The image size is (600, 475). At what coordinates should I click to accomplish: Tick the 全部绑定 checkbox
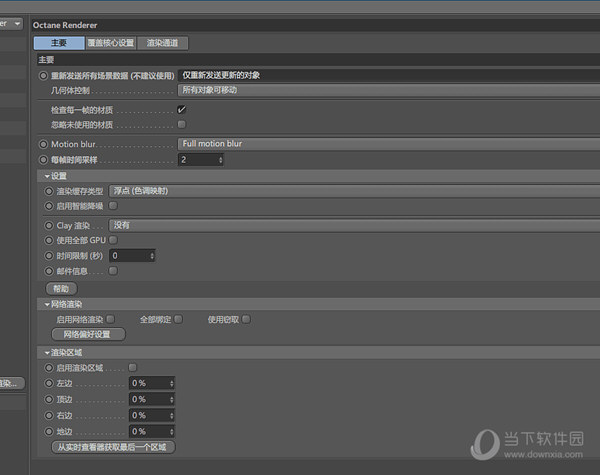(179, 319)
